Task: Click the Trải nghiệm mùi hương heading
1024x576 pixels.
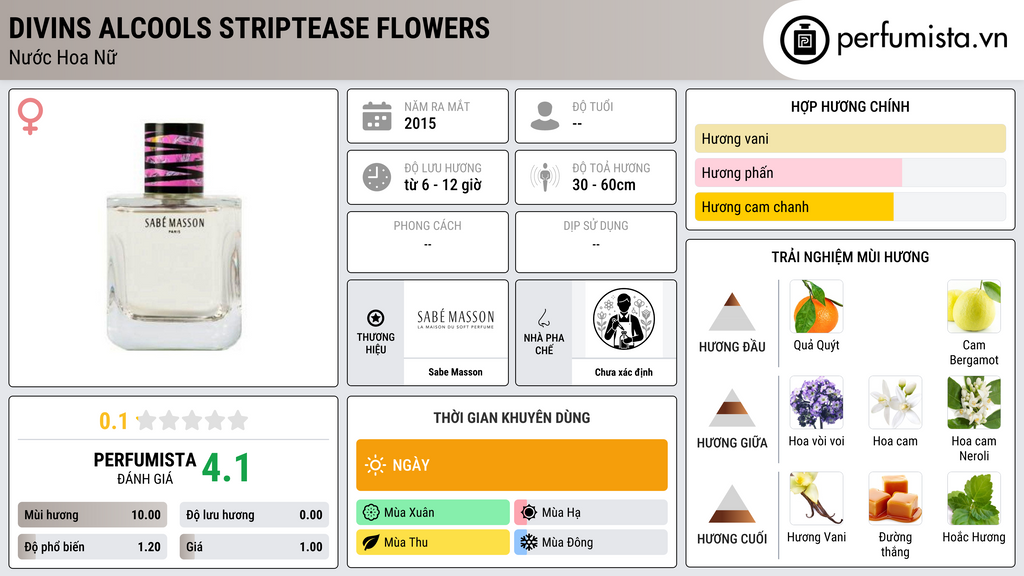Action: tap(850, 257)
